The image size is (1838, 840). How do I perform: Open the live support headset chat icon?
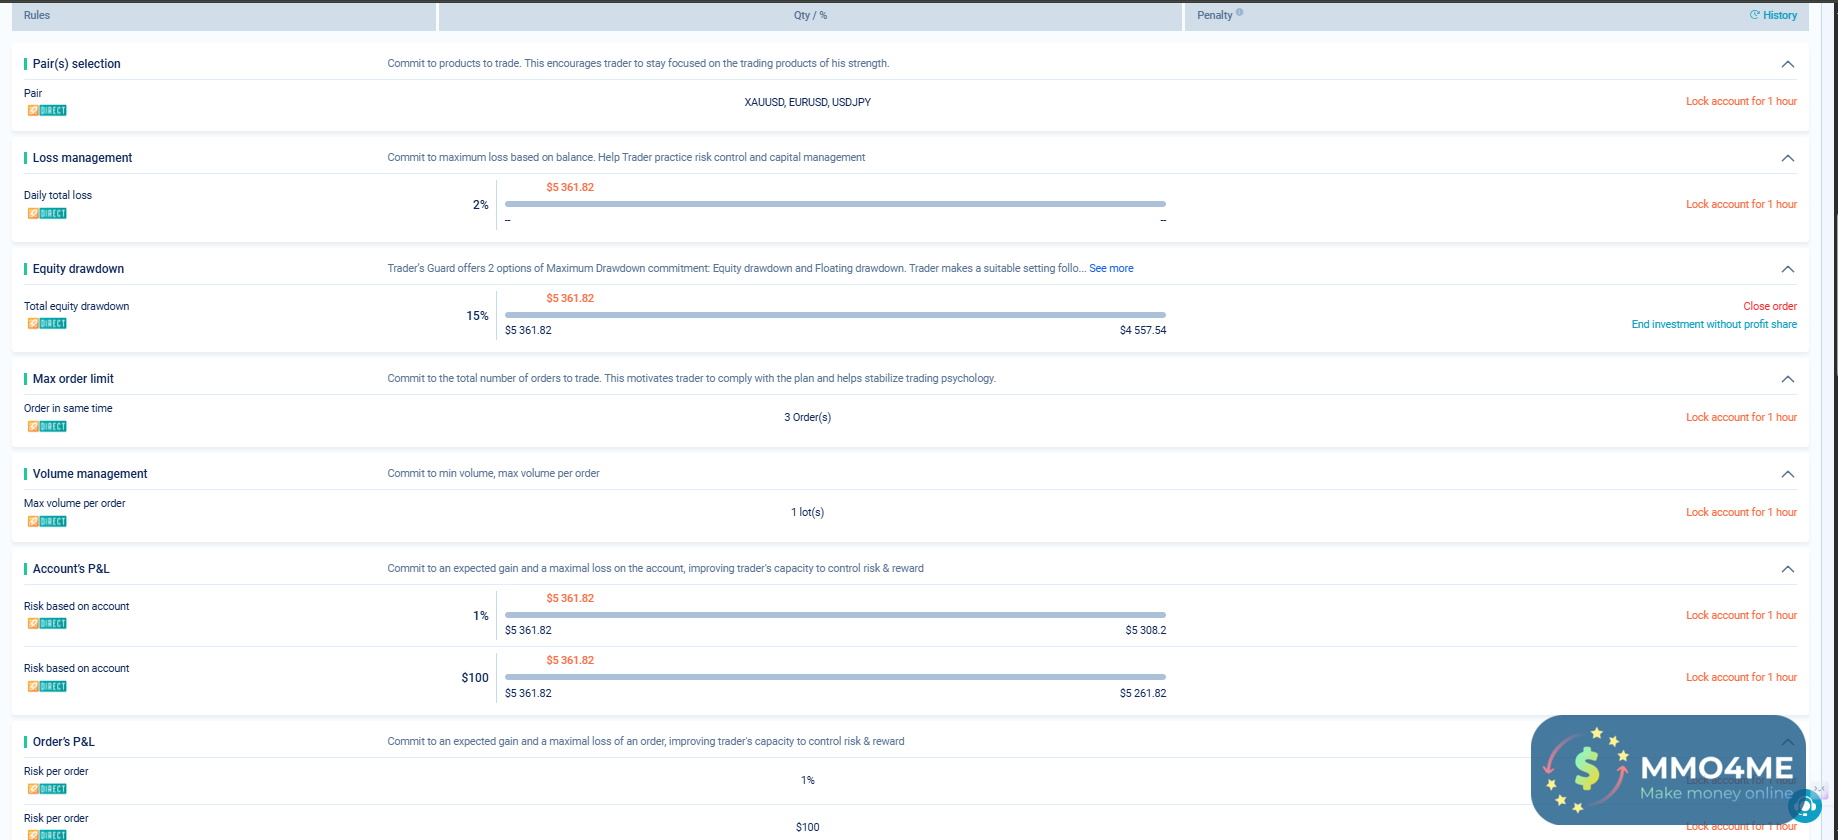[1806, 805]
